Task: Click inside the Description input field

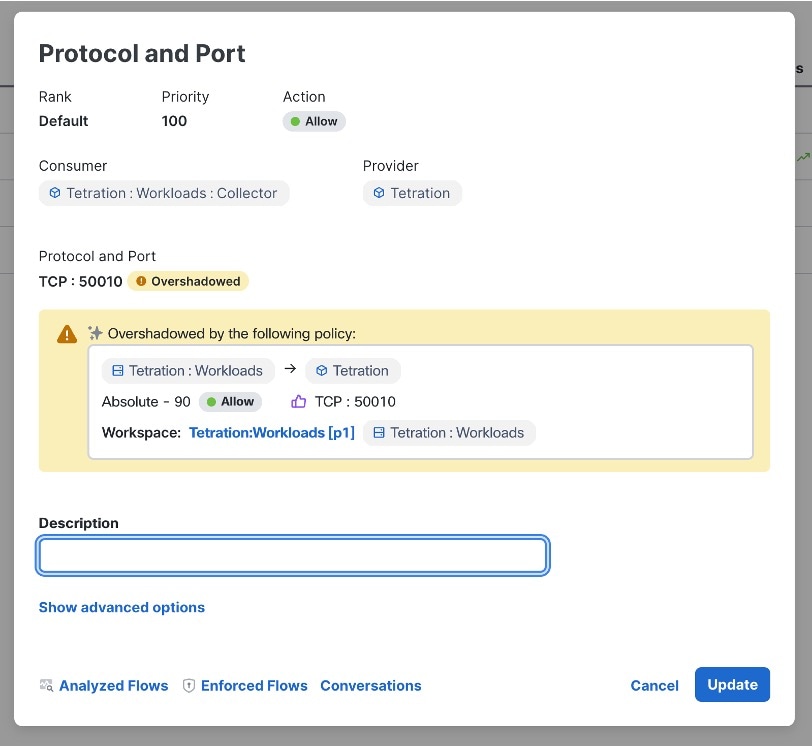Action: [x=292, y=555]
